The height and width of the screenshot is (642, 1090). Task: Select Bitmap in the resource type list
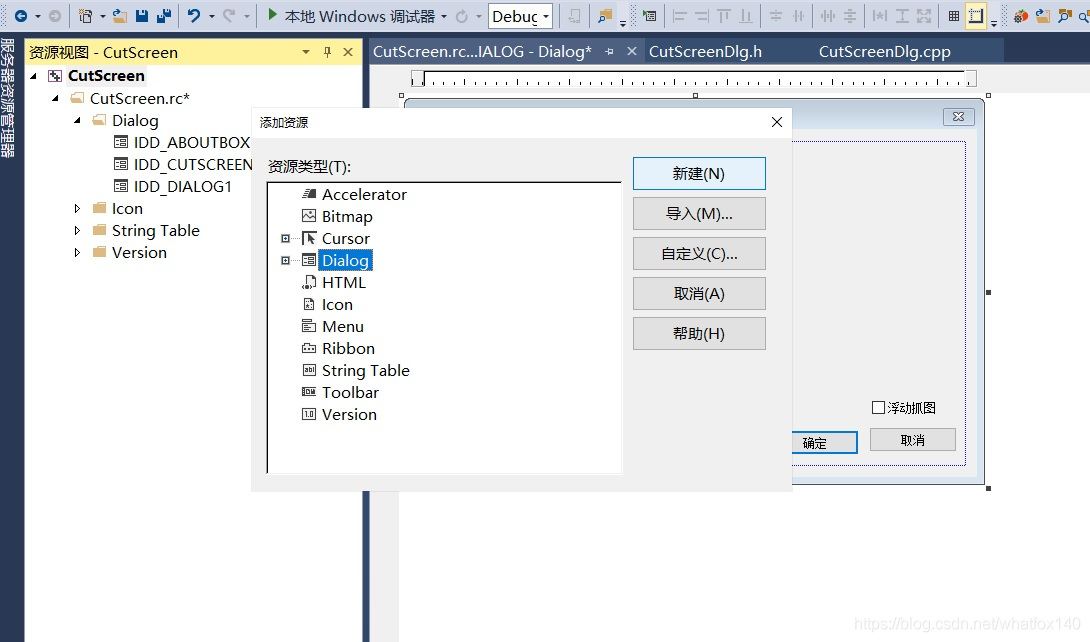[347, 217]
